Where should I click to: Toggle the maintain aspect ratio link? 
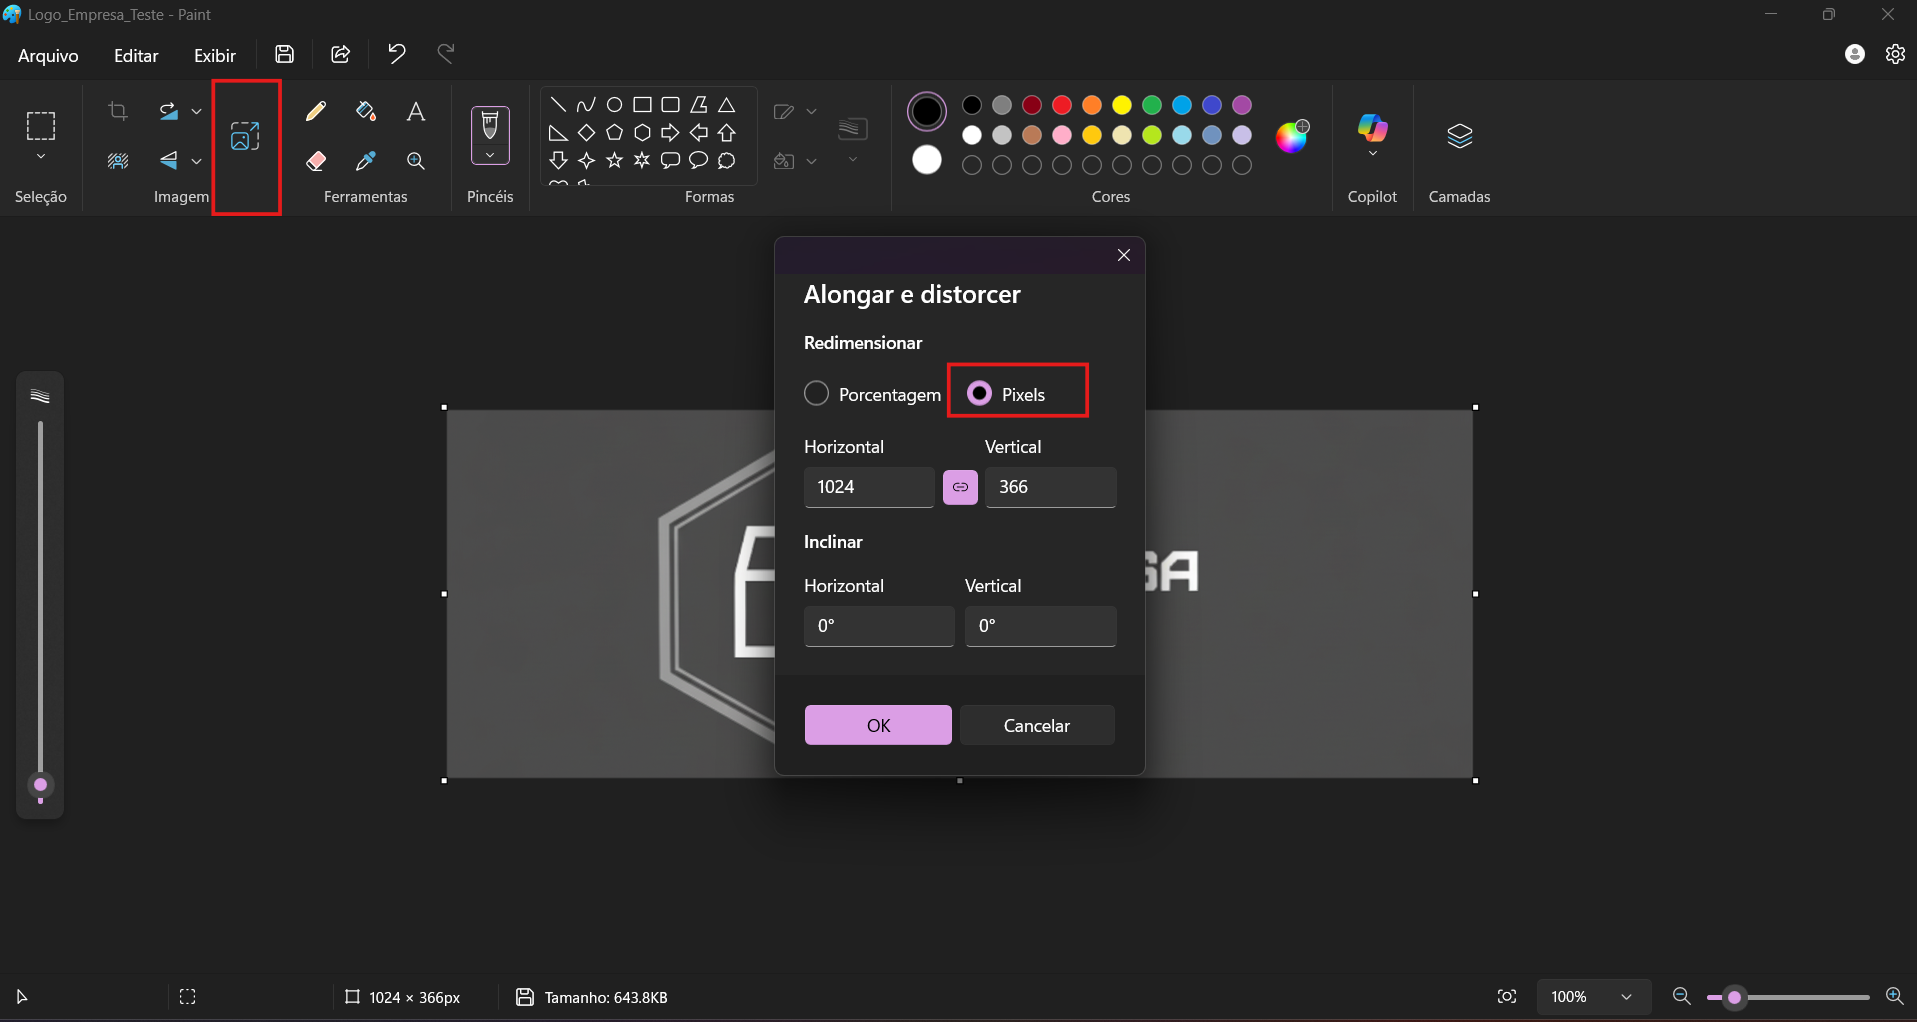coord(960,487)
